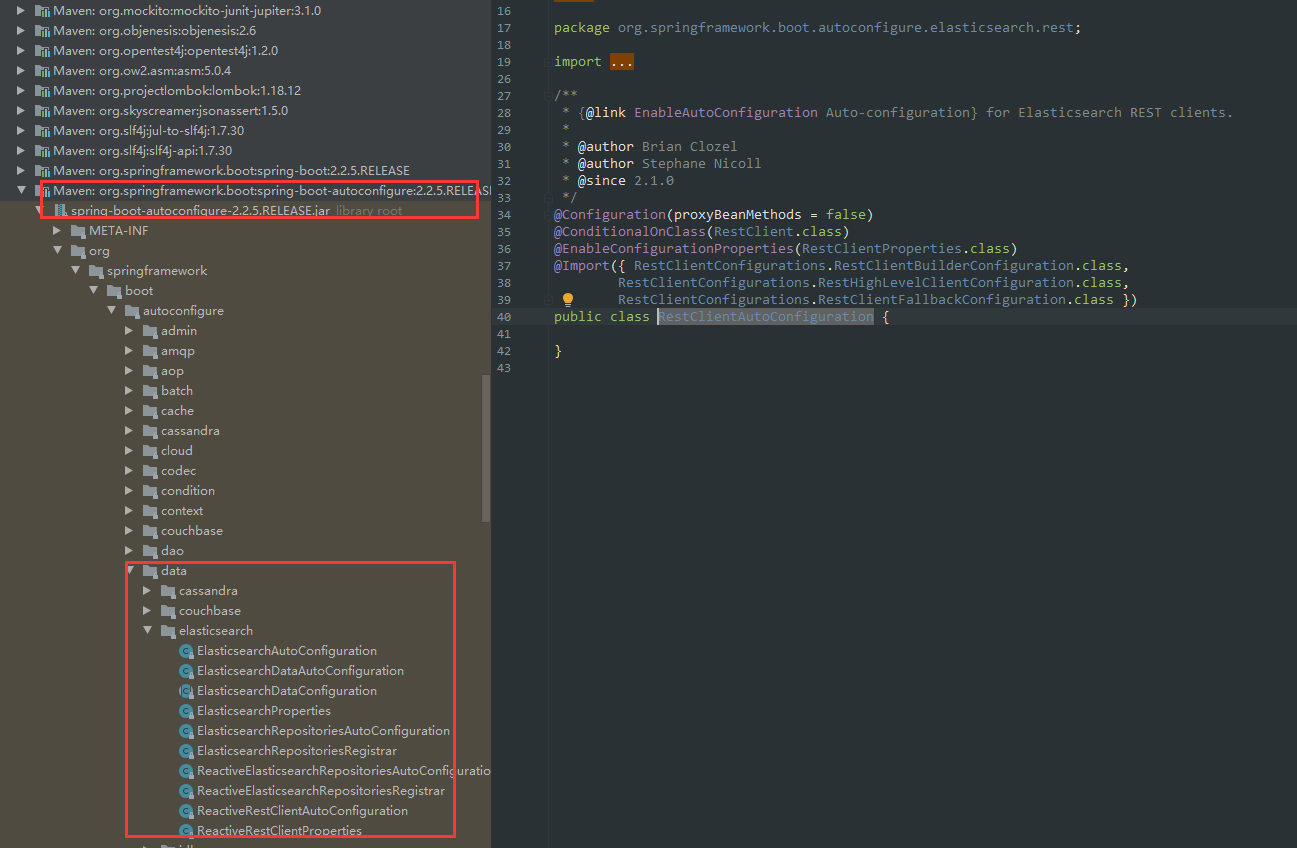Viewport: 1297px width, 848px height.
Task: Click the META-INF folder icon
Action: pos(78,231)
